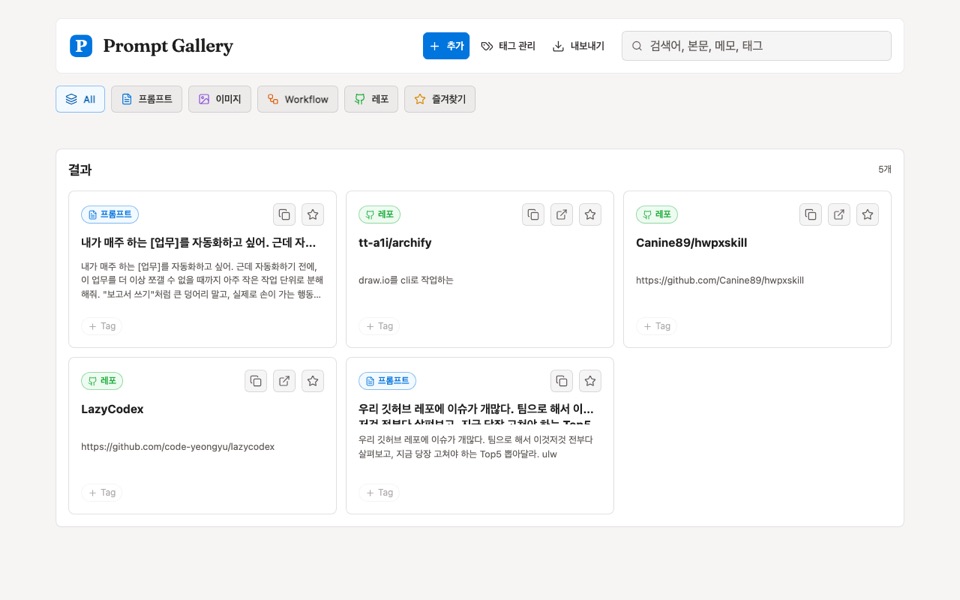Open Canine89/hwpxskill external link icon
The height and width of the screenshot is (600, 960).
[839, 214]
